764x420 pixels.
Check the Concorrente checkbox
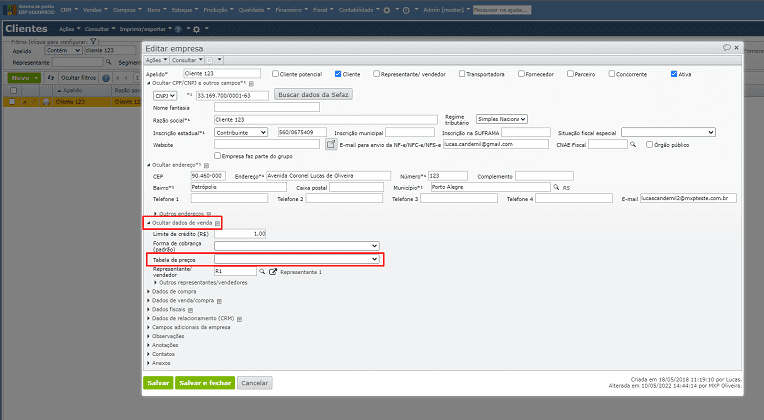(611, 74)
